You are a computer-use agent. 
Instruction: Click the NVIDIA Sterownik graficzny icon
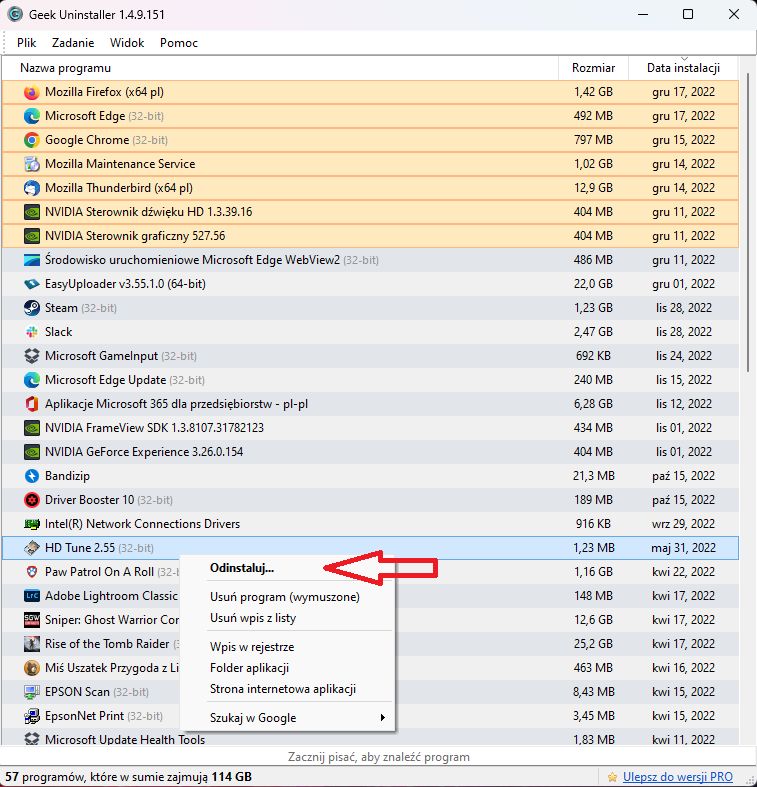pos(32,236)
